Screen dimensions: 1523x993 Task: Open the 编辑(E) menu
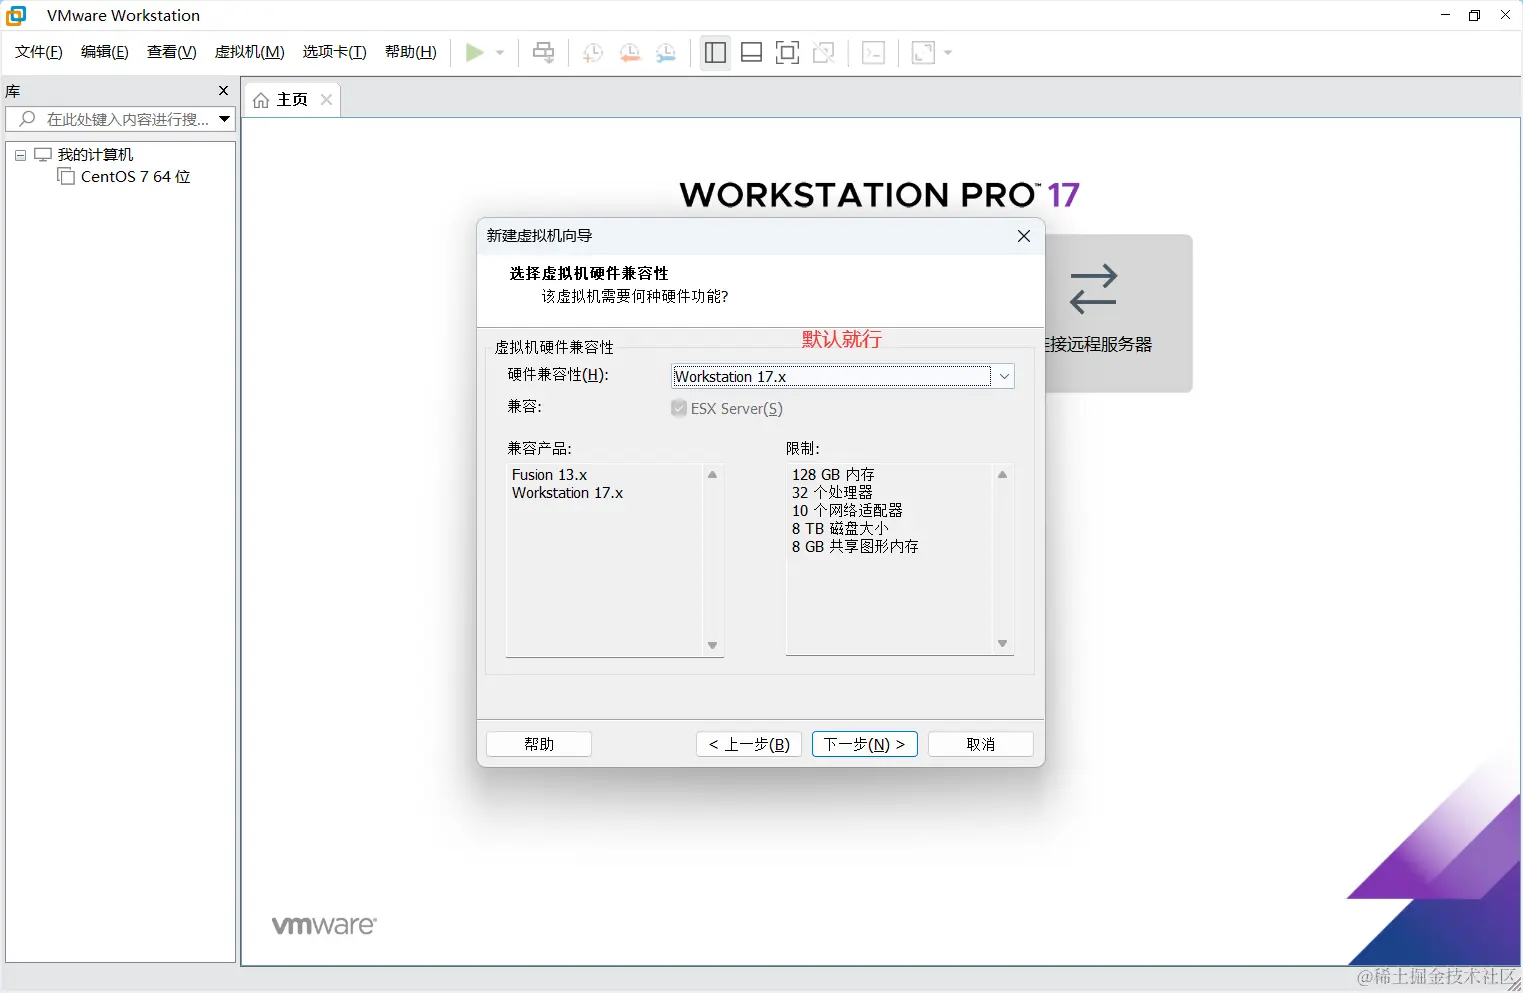[105, 52]
